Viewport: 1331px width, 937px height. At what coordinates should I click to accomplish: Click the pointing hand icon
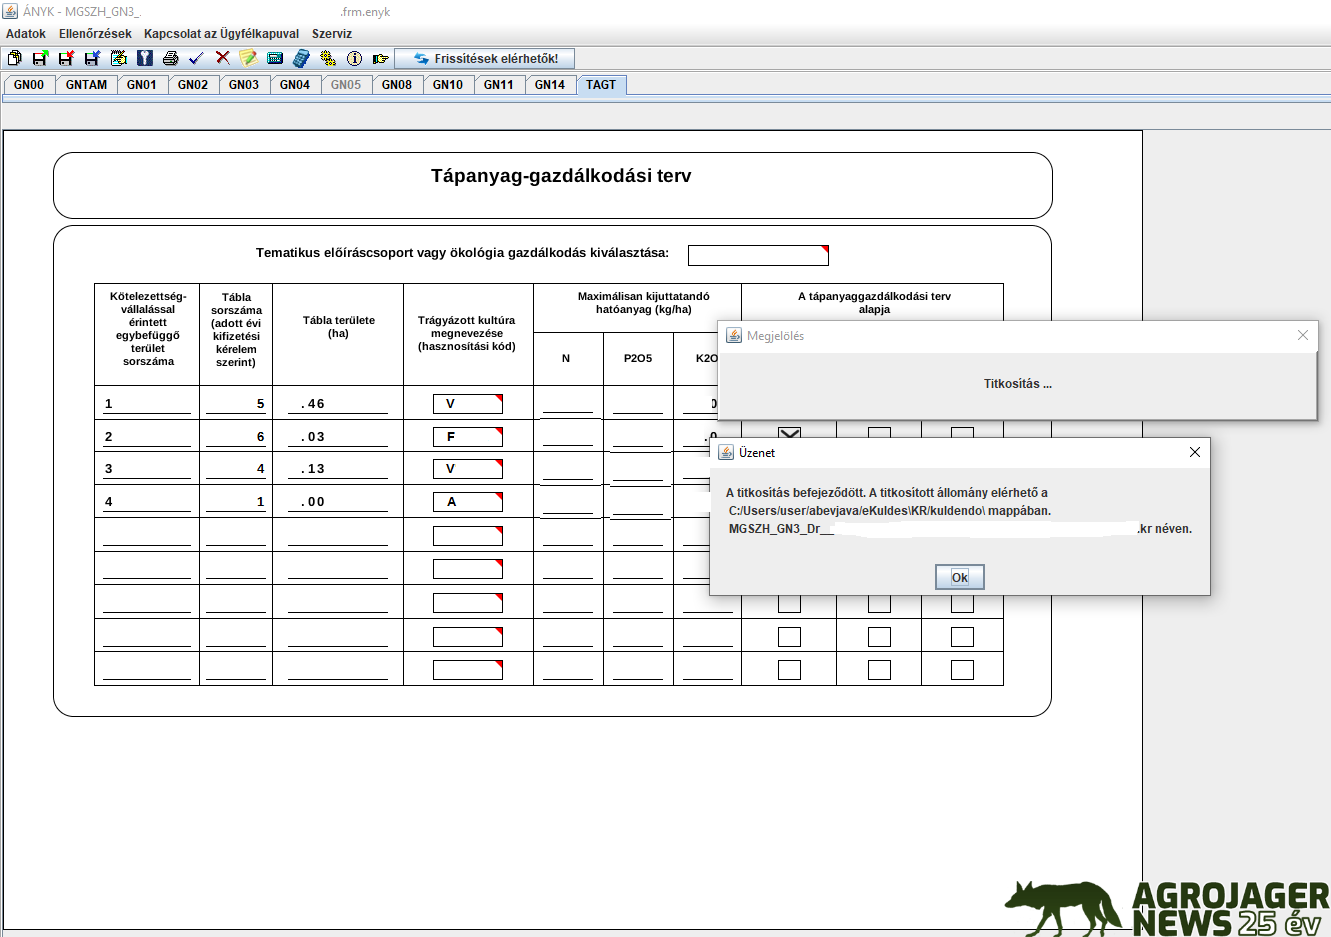(380, 58)
